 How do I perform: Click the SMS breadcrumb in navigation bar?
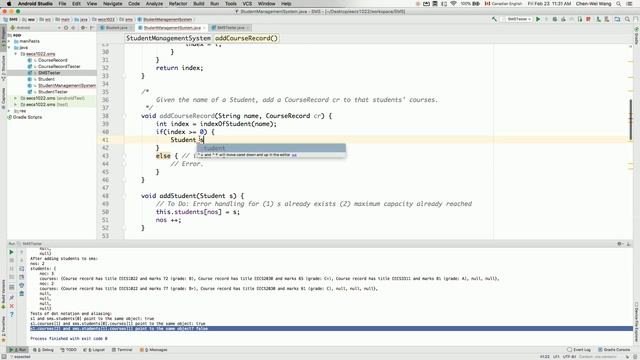pos(11,19)
